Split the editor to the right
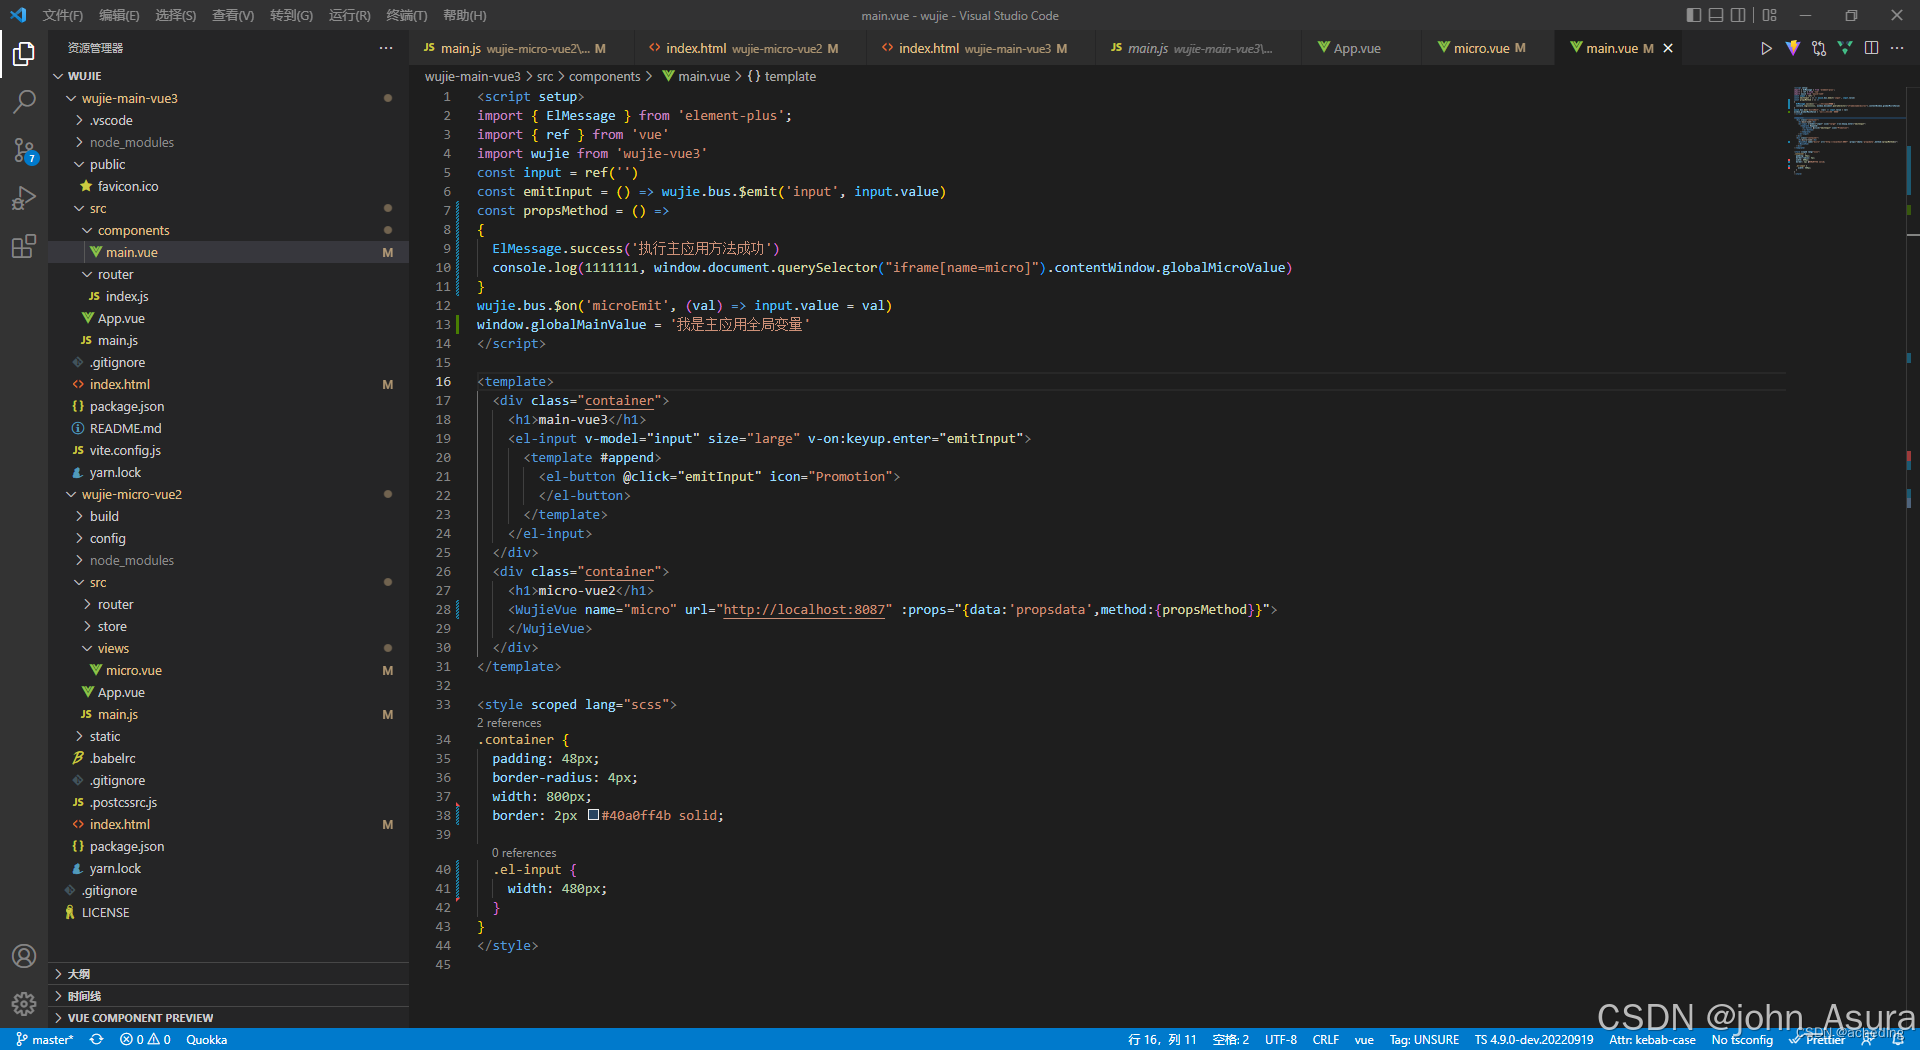The height and width of the screenshot is (1050, 1920). coord(1871,48)
